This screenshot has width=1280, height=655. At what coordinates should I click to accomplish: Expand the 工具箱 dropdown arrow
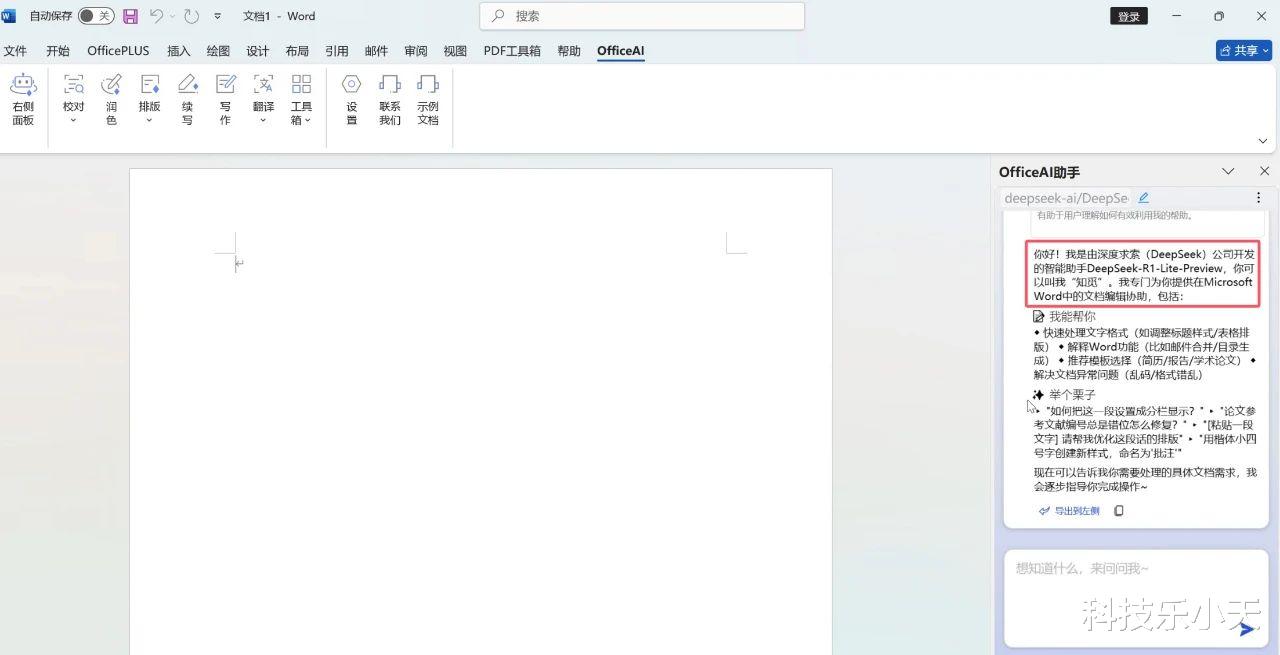tap(308, 120)
